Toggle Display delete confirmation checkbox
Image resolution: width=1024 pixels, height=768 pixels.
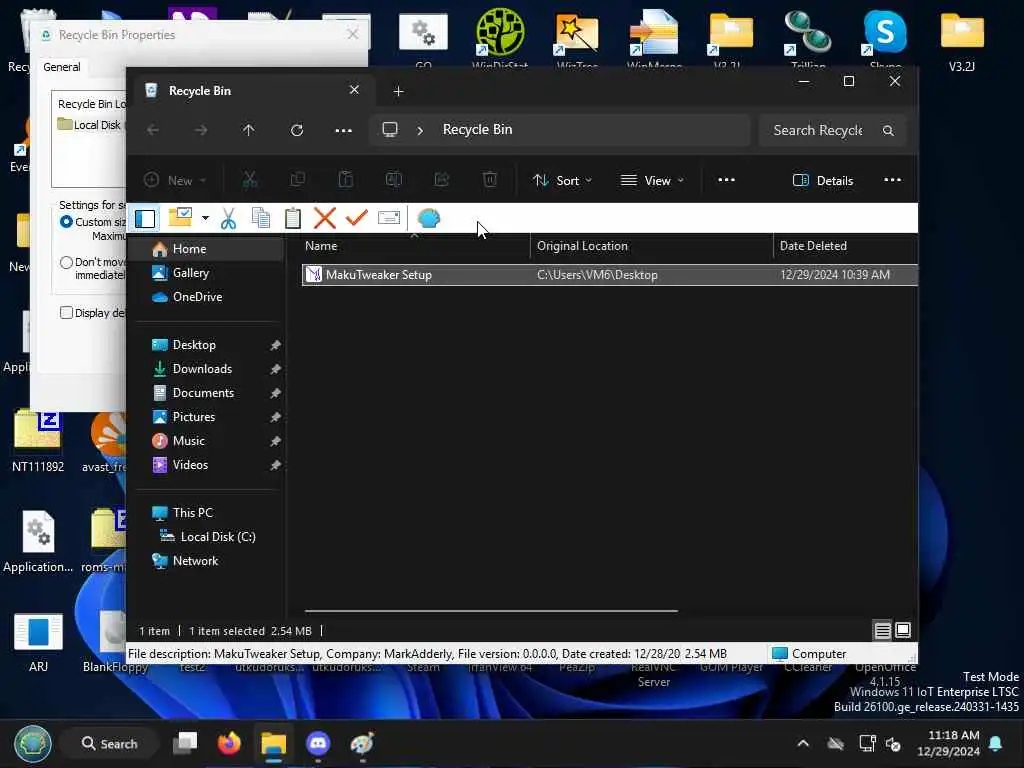(66, 313)
